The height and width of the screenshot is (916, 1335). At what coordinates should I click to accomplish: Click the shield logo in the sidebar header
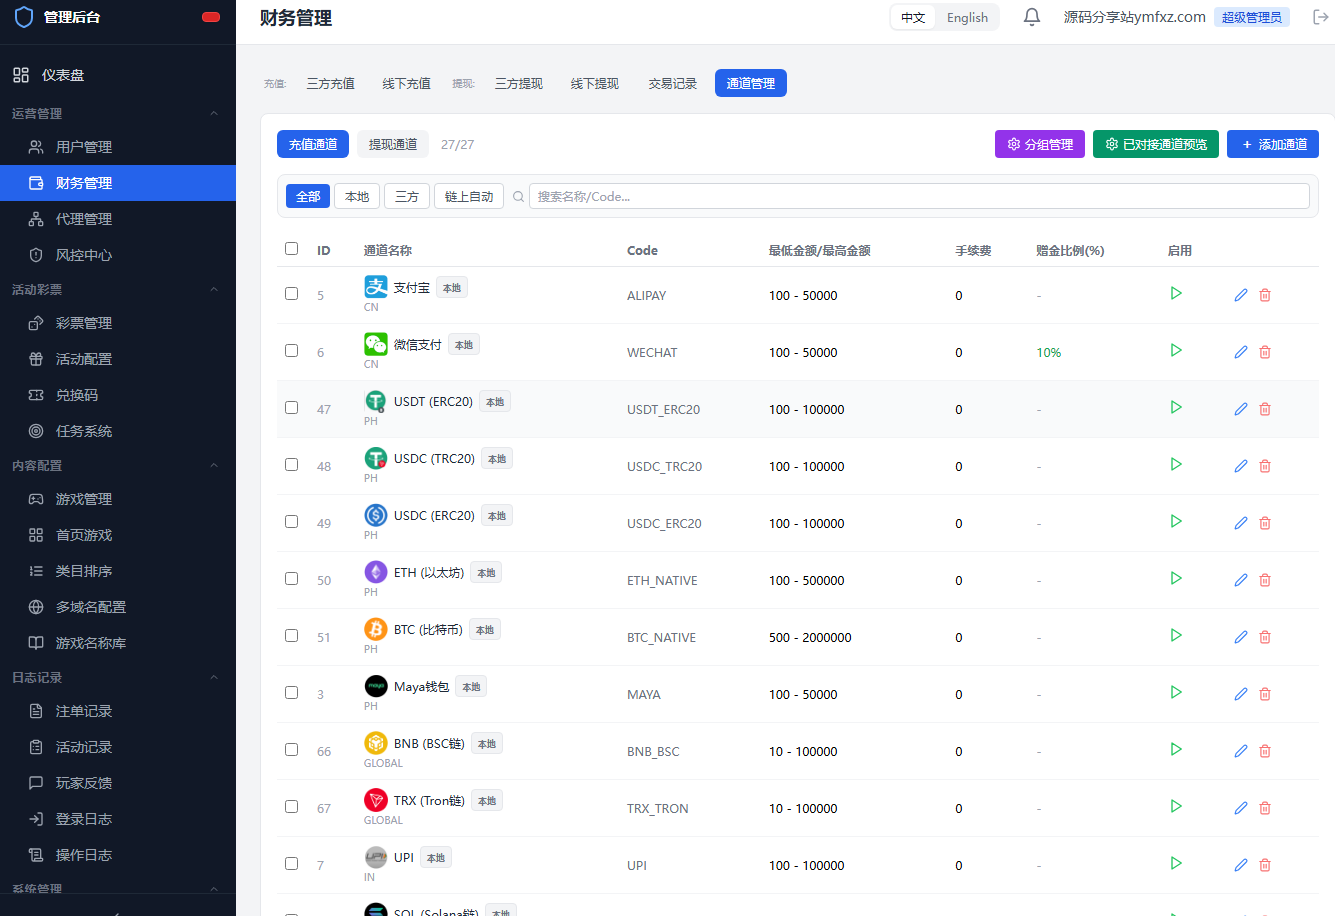(x=24, y=17)
